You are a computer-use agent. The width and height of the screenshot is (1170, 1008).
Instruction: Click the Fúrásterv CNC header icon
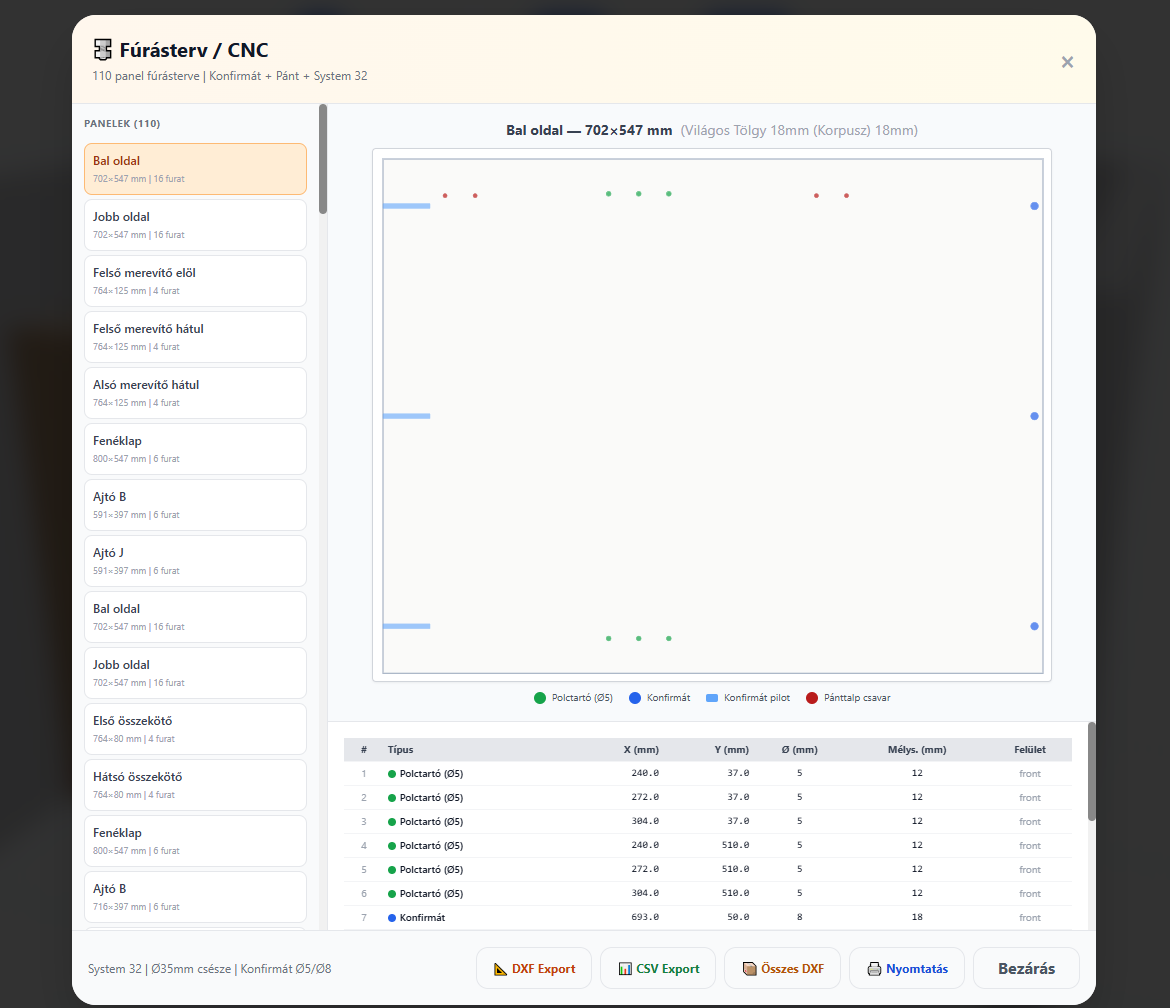[102, 50]
